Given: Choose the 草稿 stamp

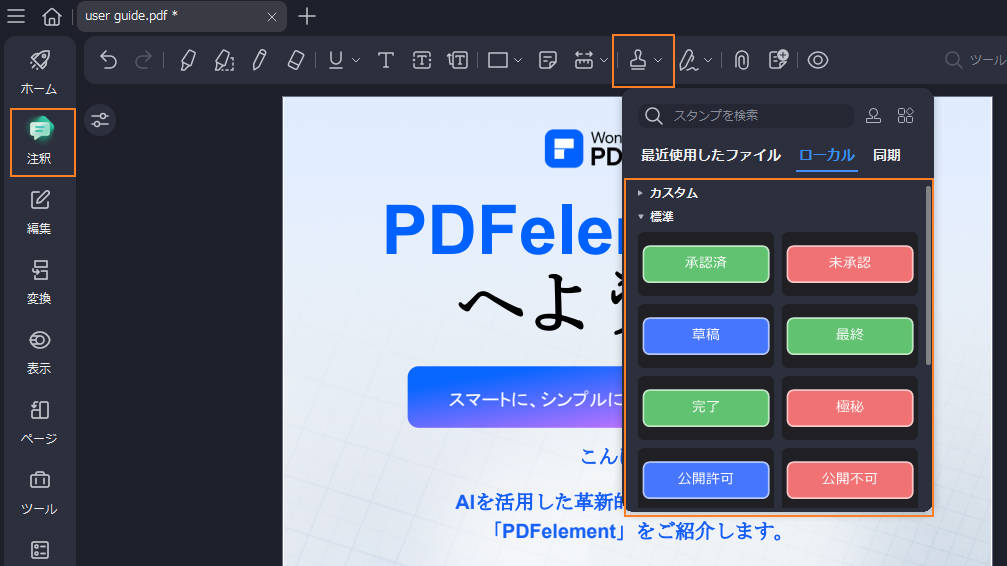Looking at the screenshot, I should point(706,335).
